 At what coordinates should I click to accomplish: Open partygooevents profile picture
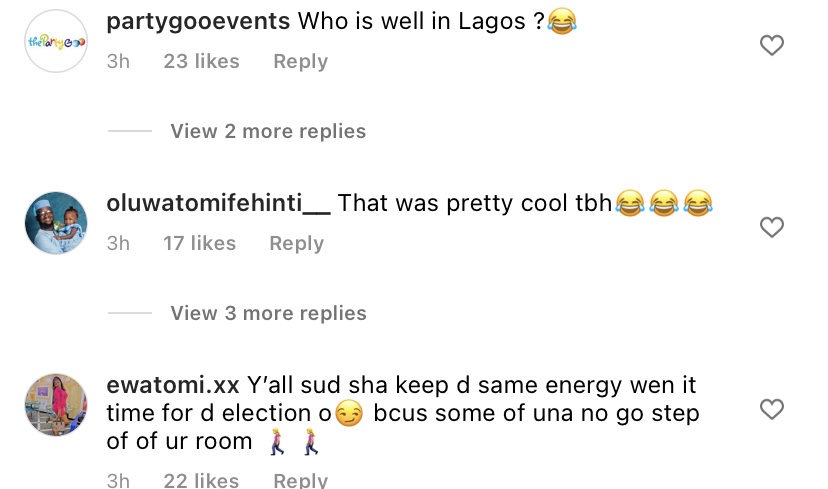(56, 41)
